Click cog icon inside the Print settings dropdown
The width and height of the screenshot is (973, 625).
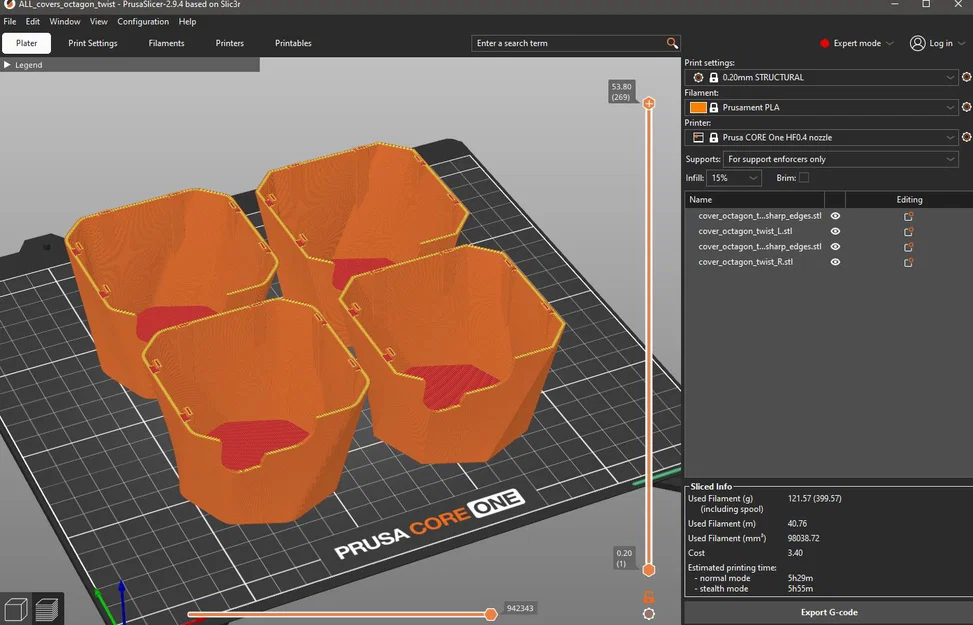[698, 78]
